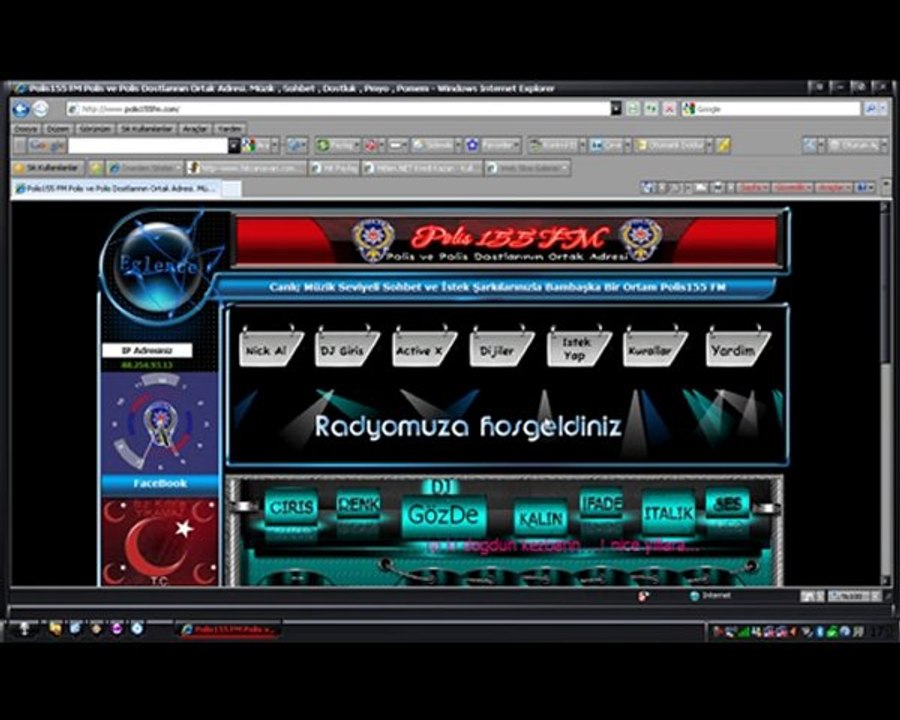Click the volume icon in system tray
Screen dimensions: 900x720
pos(793,632)
